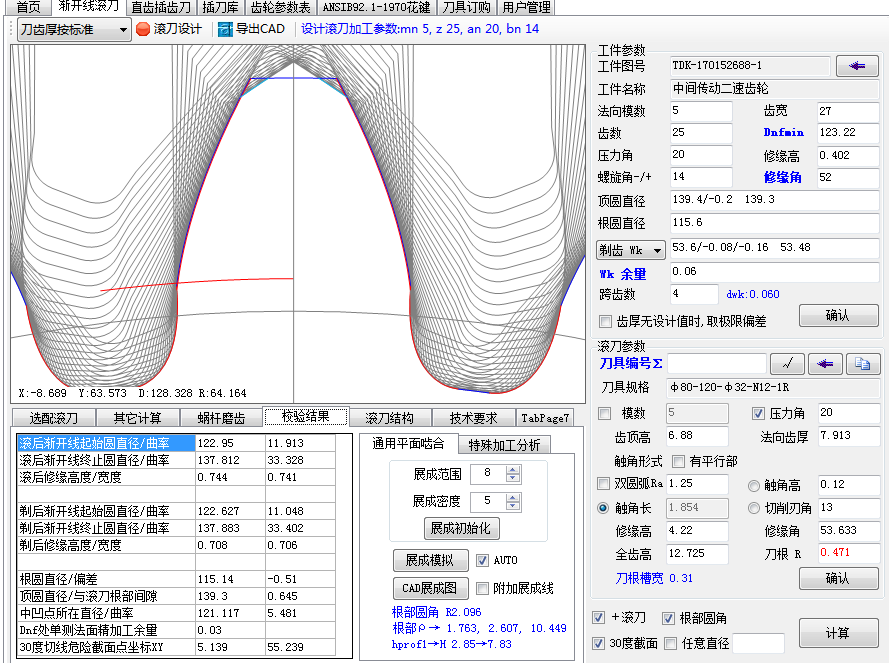Expand the 剃齿 Wk dropdown
The width and height of the screenshot is (889, 663).
[630, 250]
